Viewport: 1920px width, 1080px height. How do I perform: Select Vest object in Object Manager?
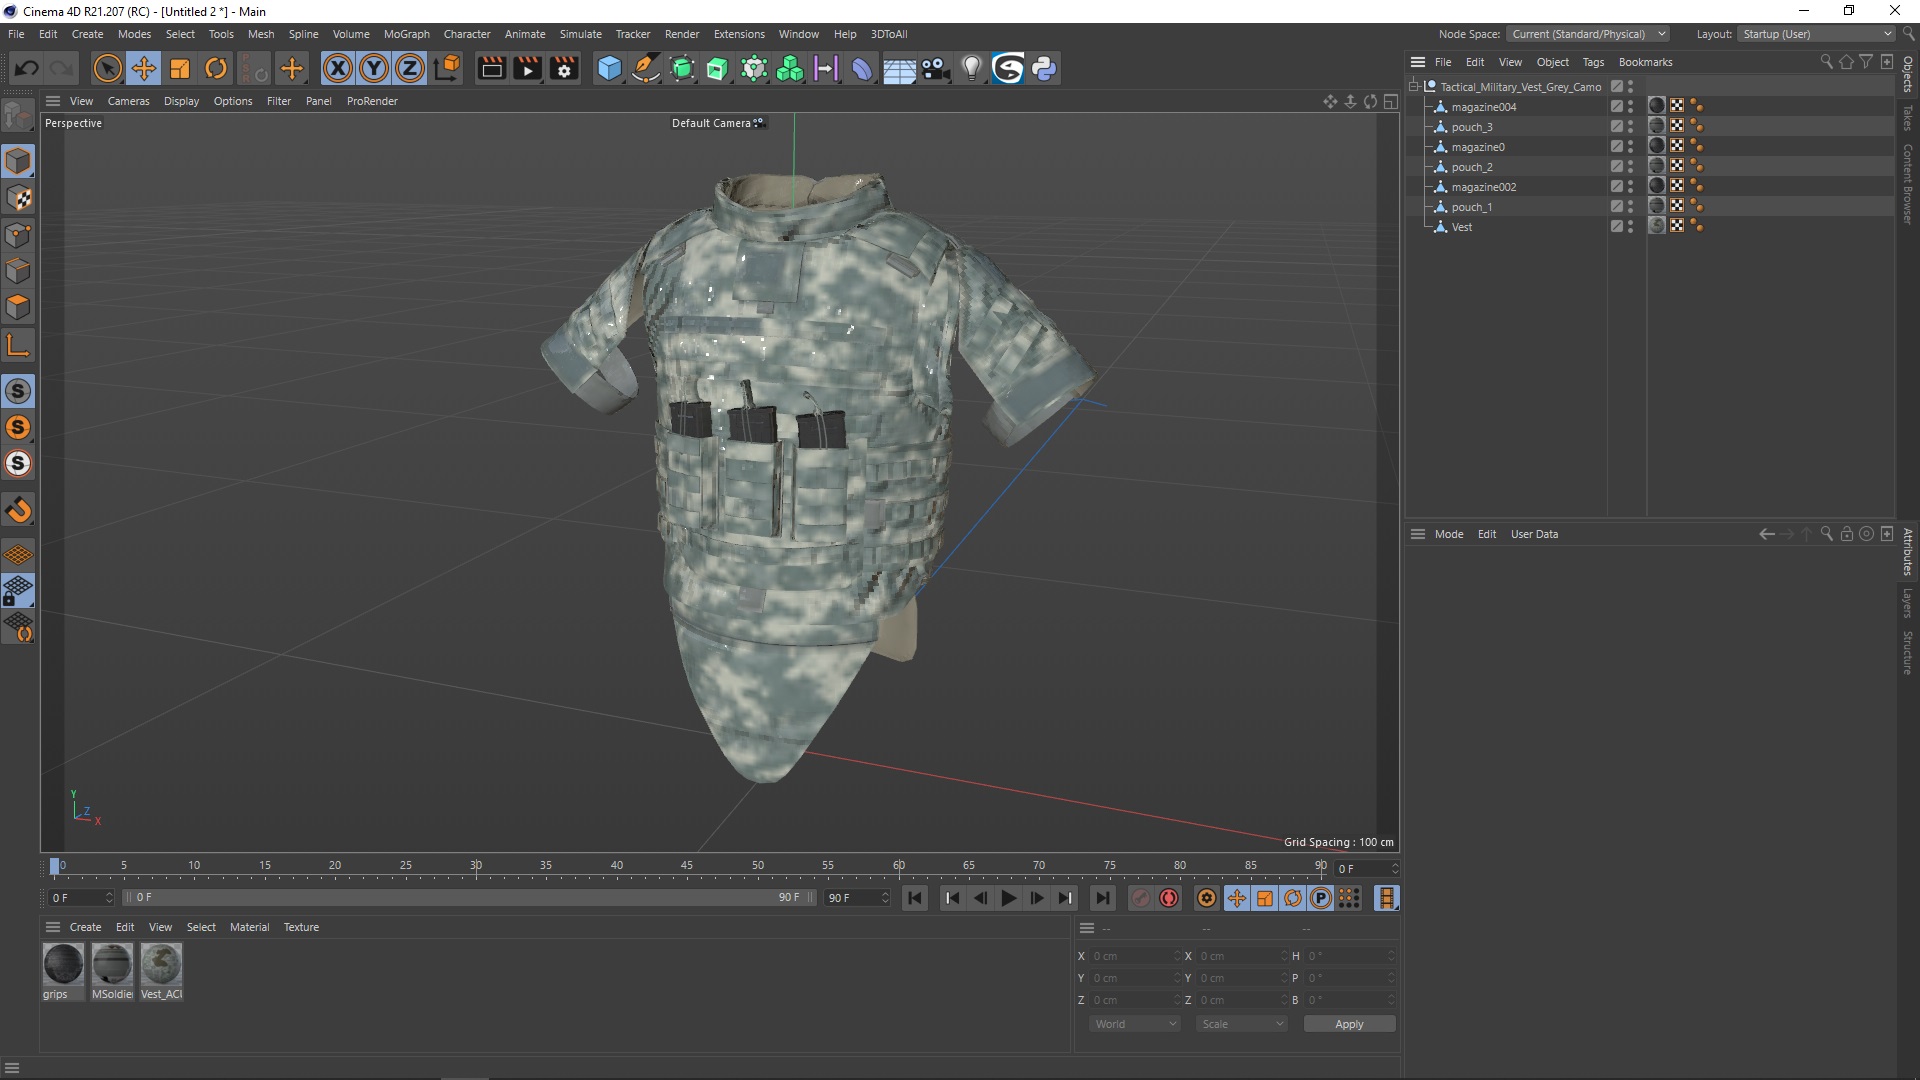coord(1462,227)
